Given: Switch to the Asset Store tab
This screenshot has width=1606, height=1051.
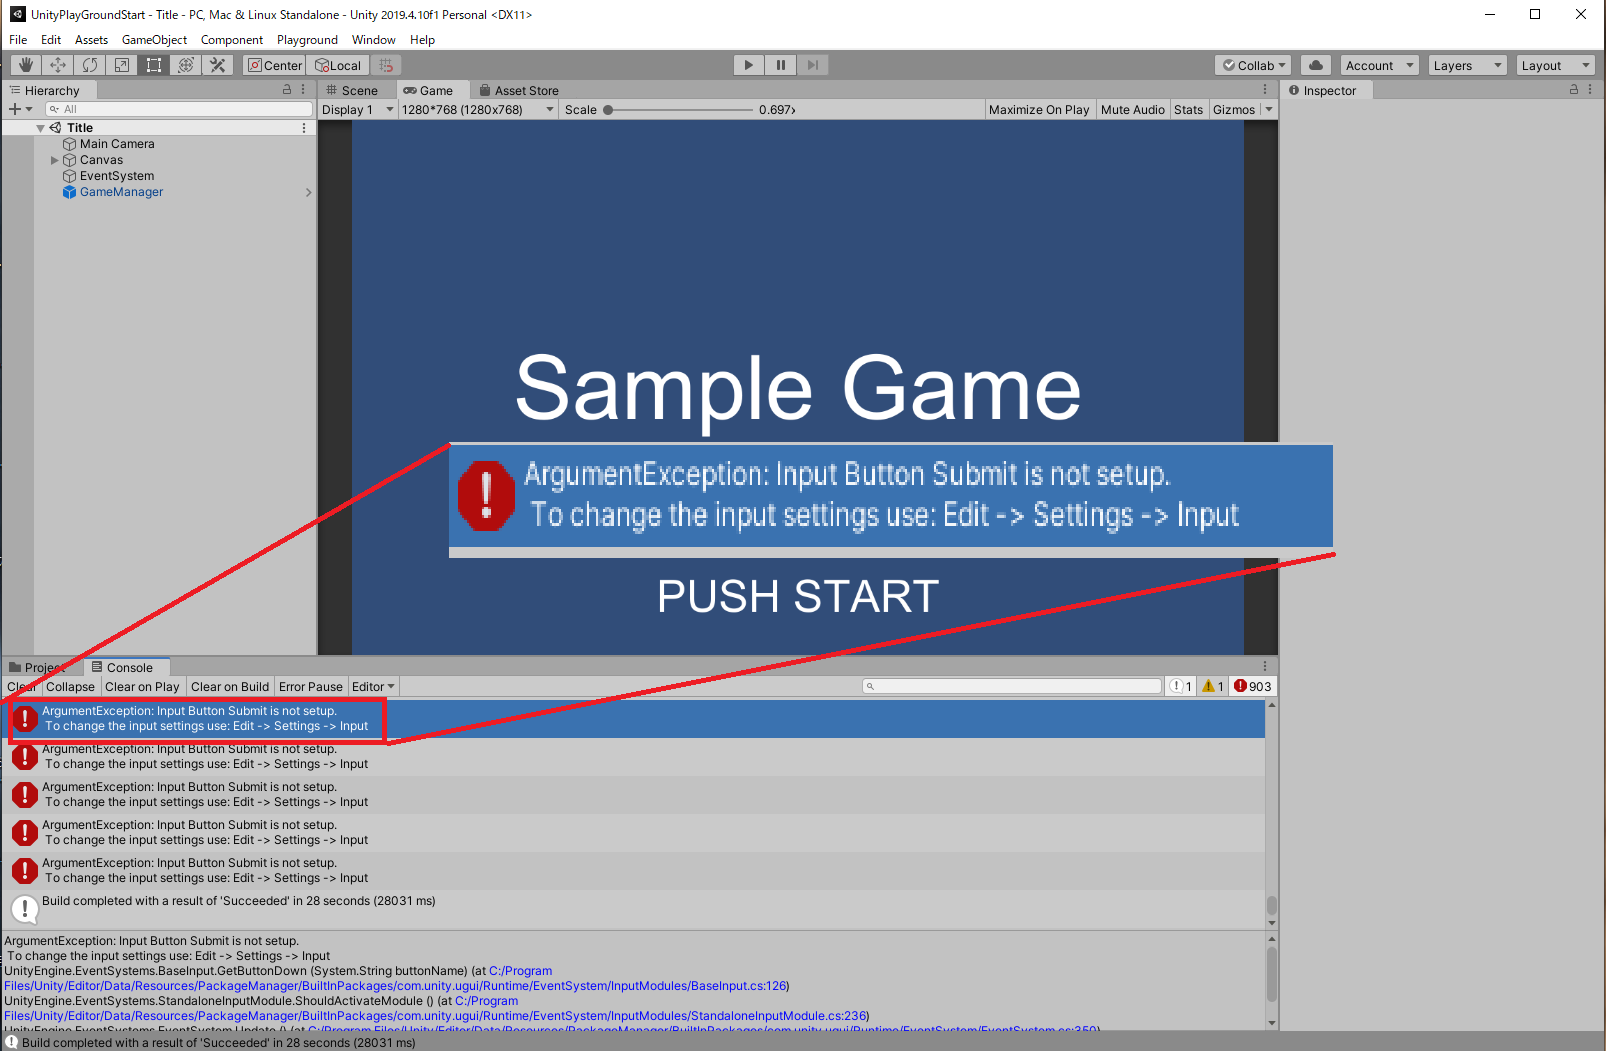Looking at the screenshot, I should (519, 90).
